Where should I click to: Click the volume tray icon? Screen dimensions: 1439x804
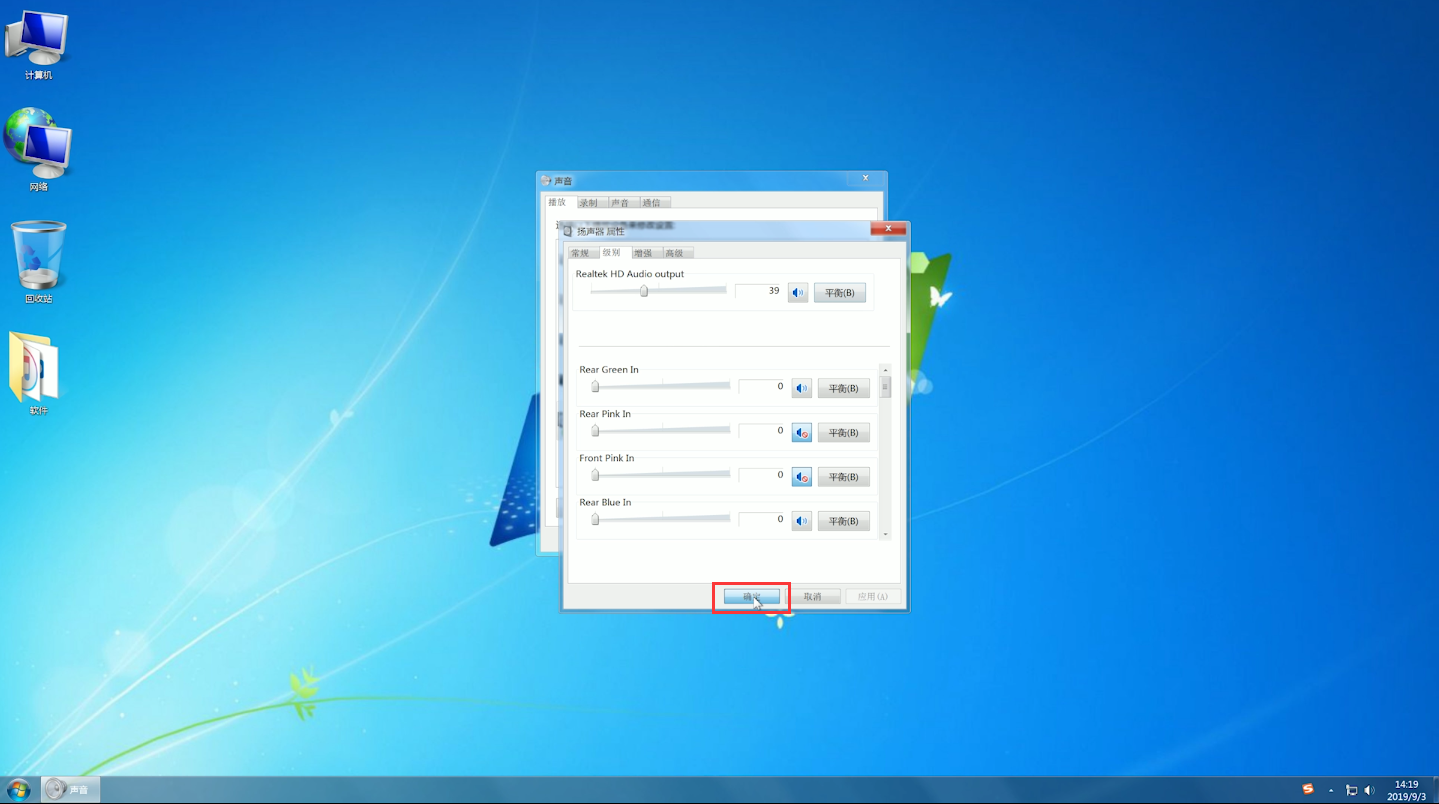coord(1370,790)
